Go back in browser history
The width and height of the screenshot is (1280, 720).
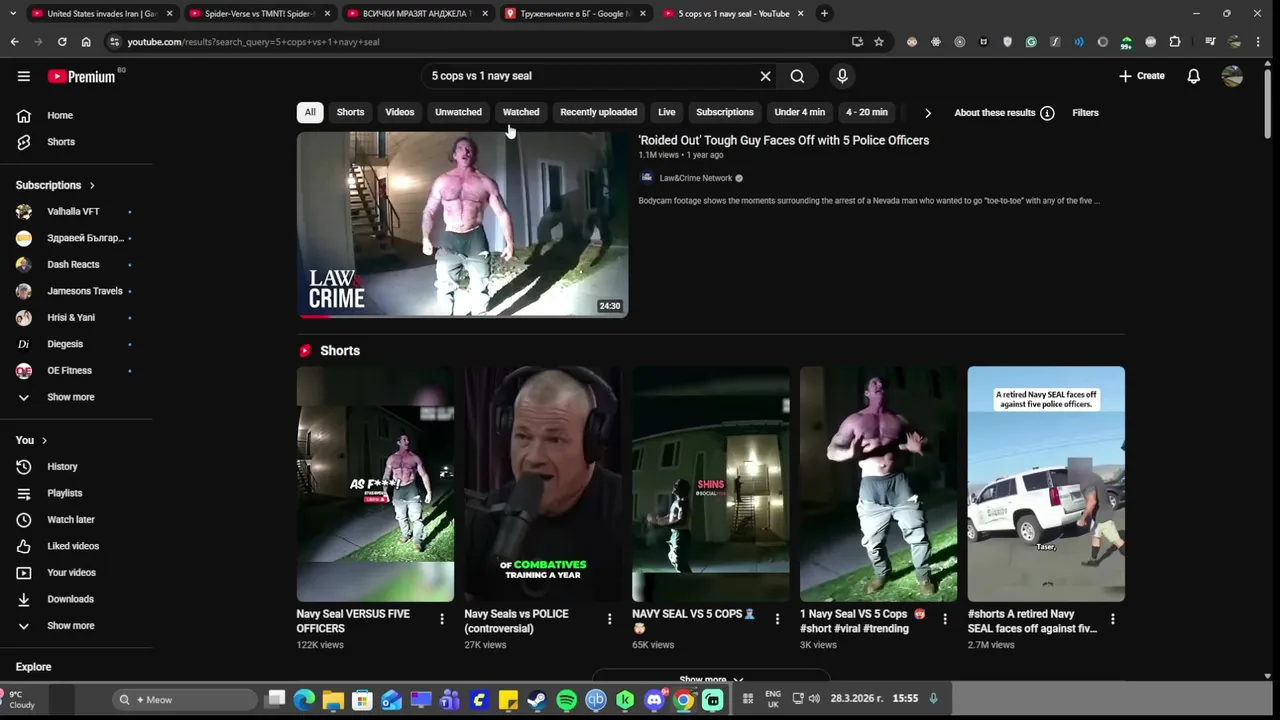[x=14, y=42]
